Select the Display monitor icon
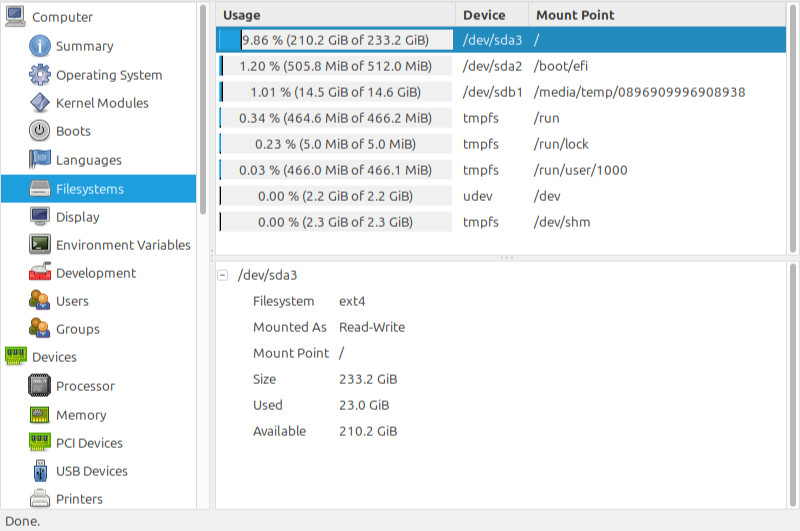The image size is (800, 531). 40,217
